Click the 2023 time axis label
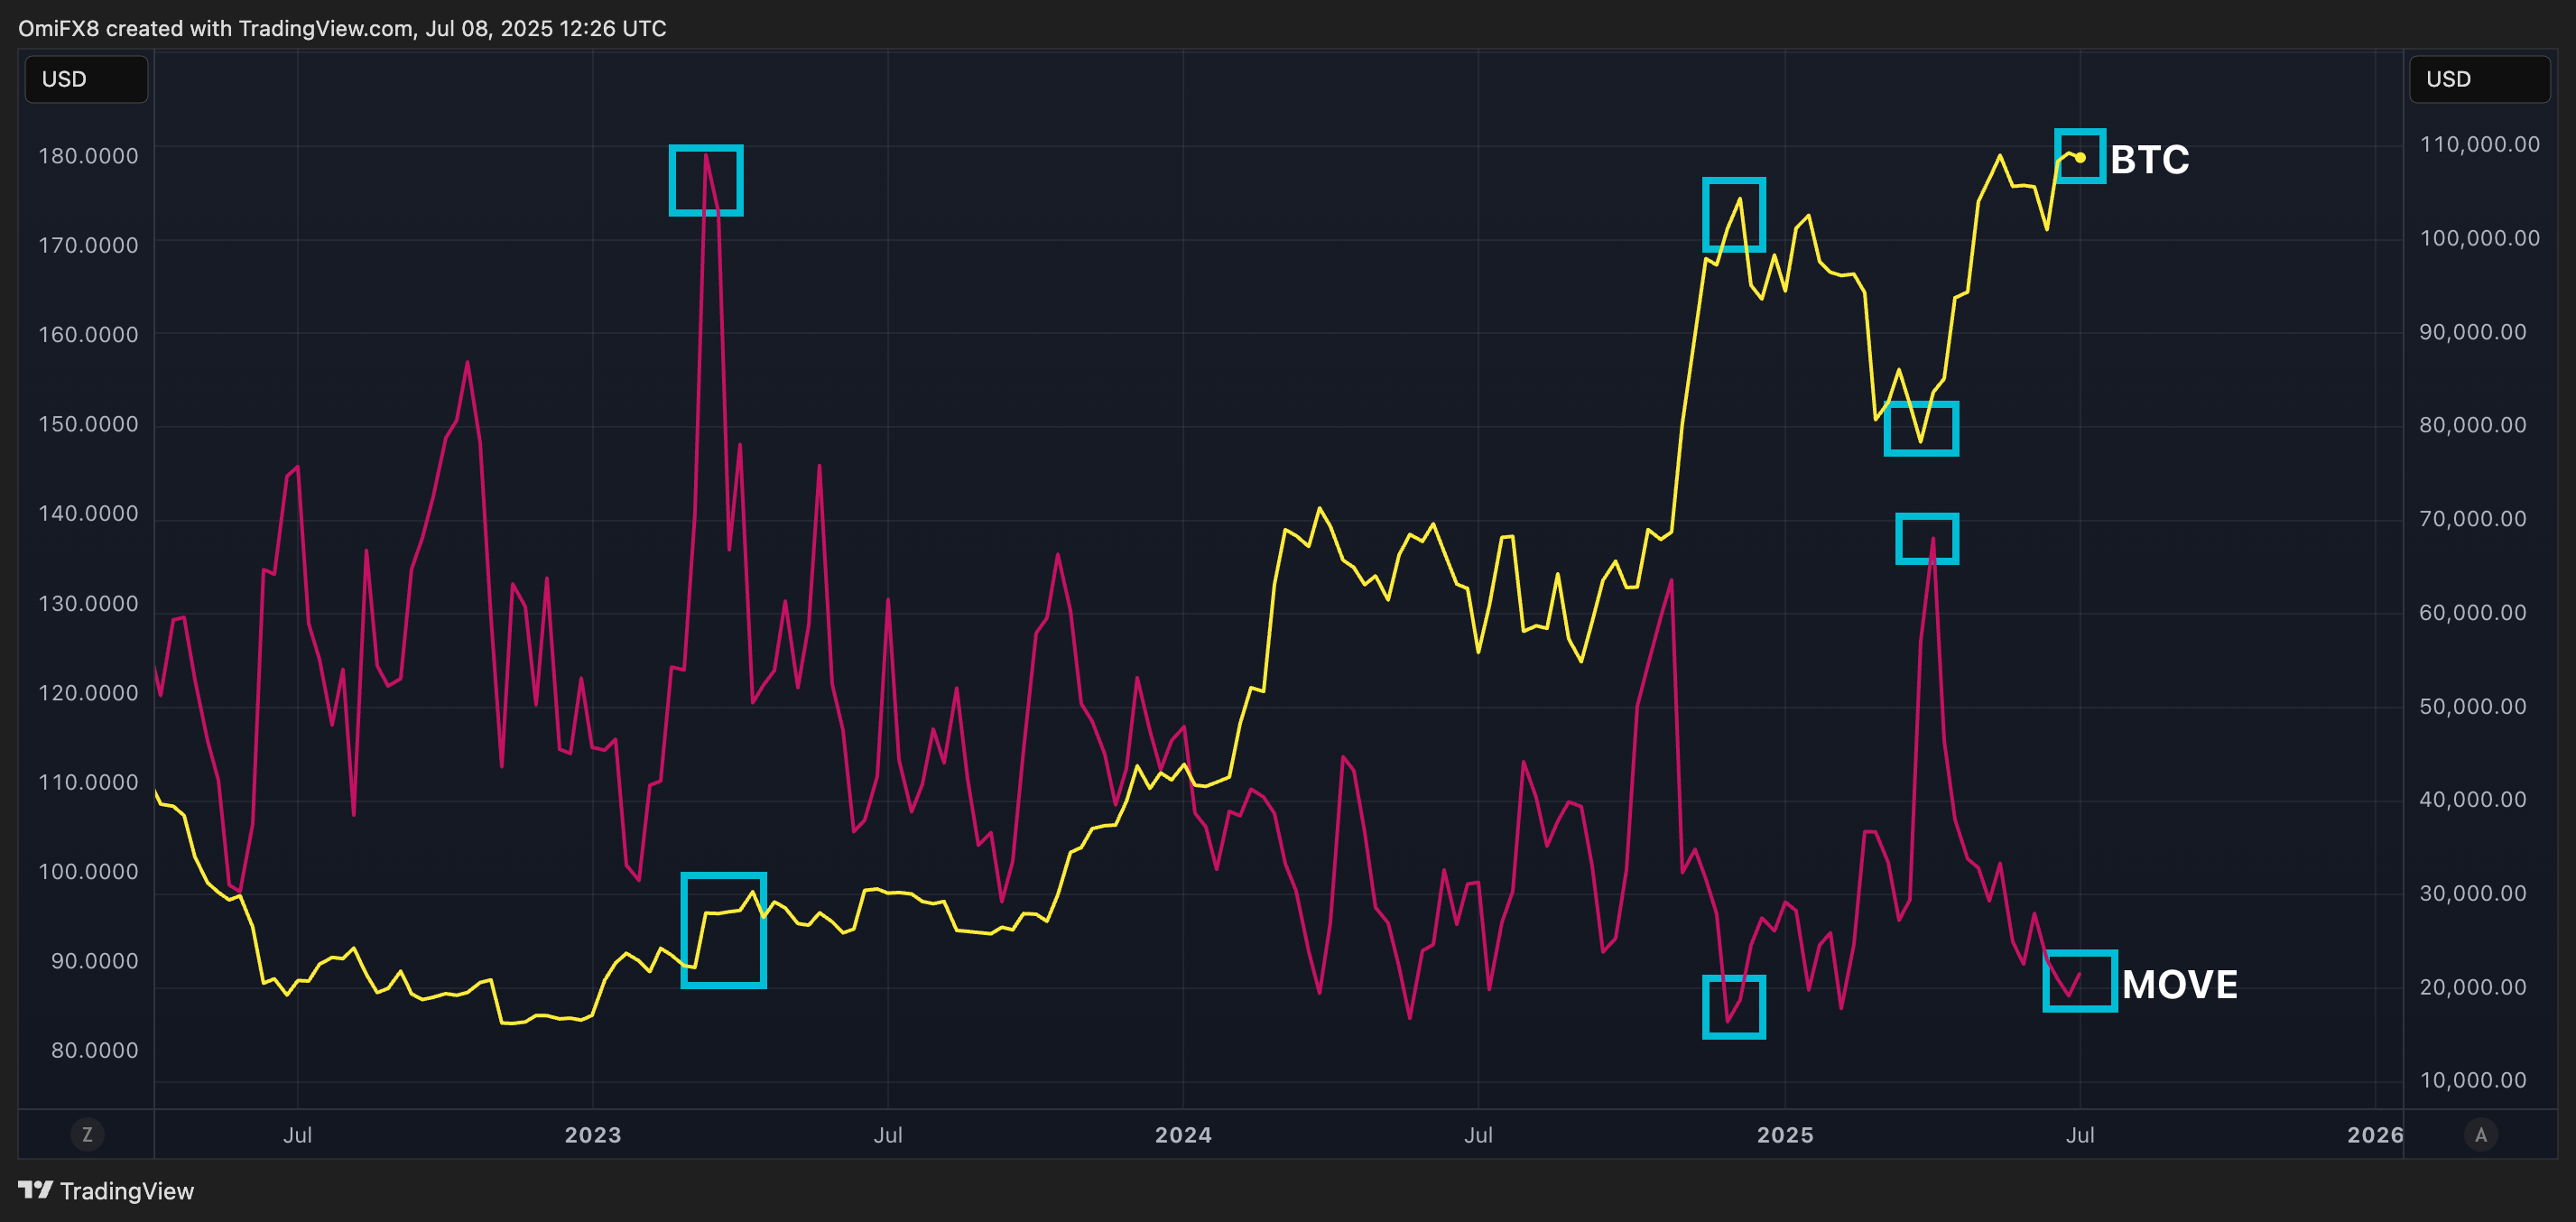Image resolution: width=2576 pixels, height=1222 pixels. click(x=593, y=1134)
